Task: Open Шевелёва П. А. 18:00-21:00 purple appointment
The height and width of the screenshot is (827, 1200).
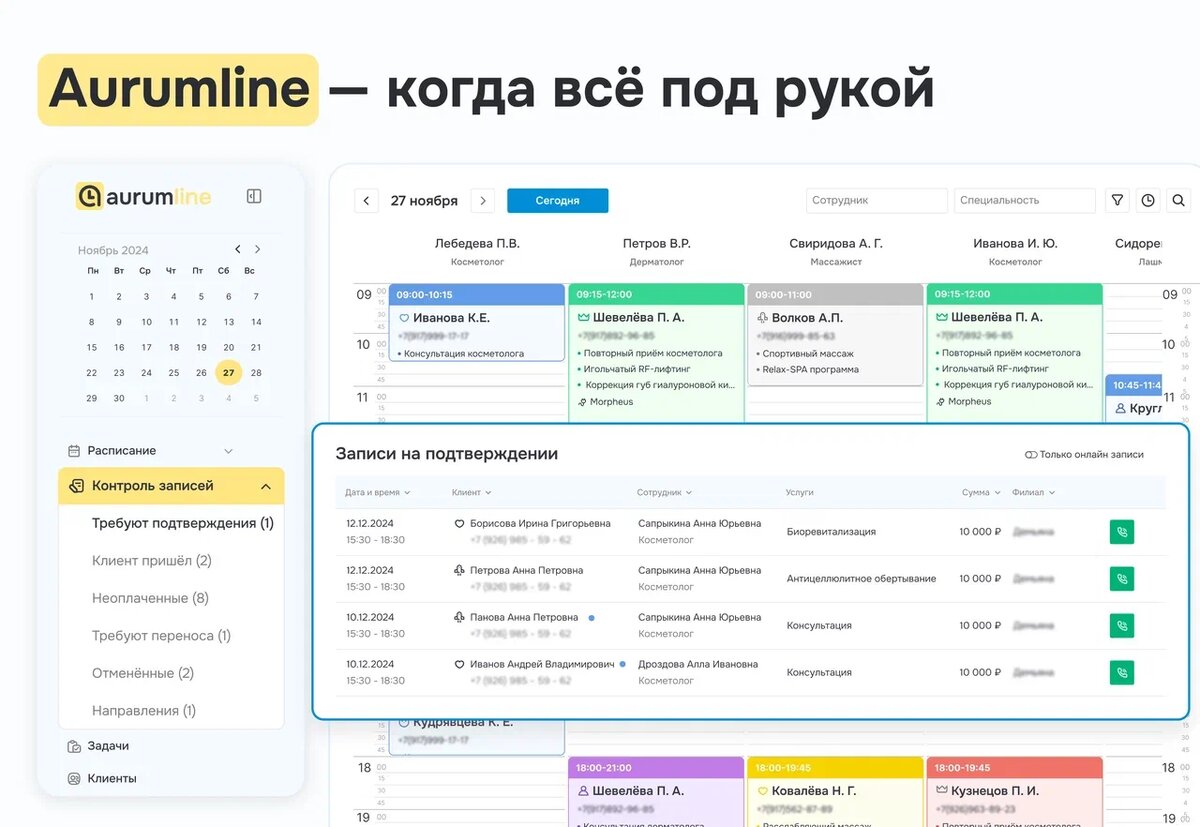Action: [x=656, y=791]
